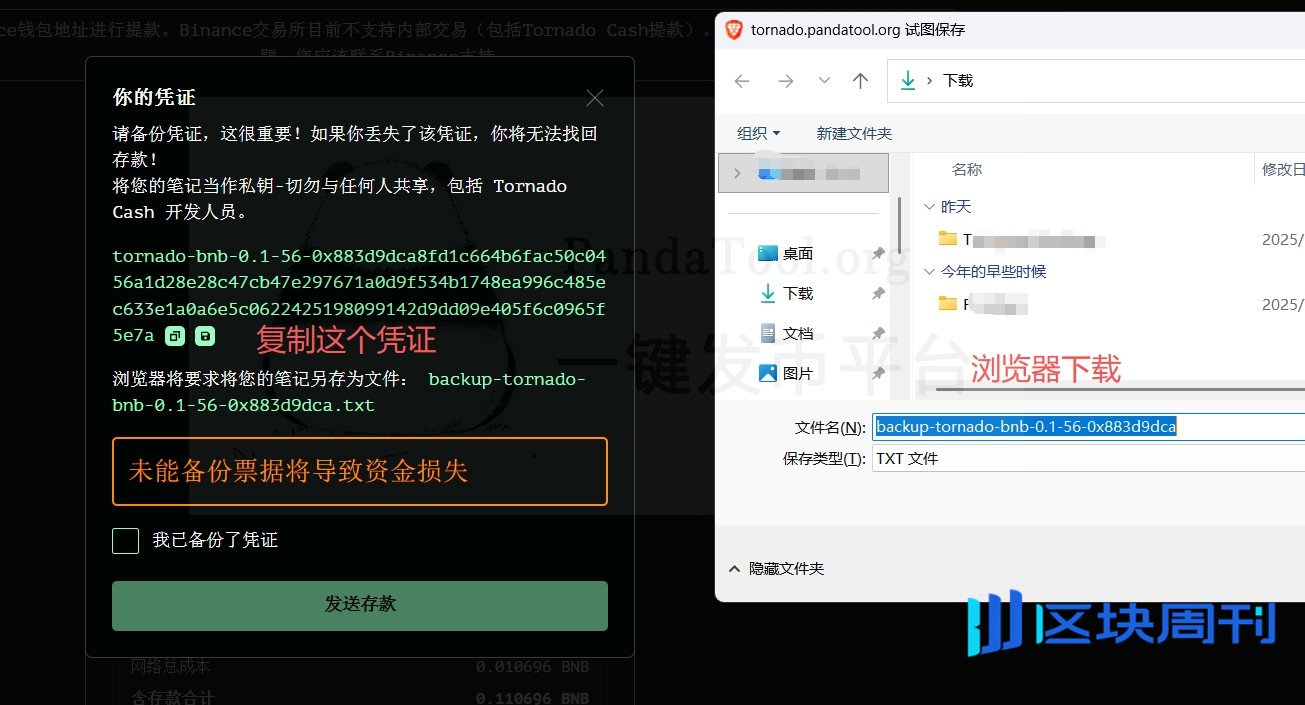Image resolution: width=1305 pixels, height=705 pixels.
Task: Copy the Tornado note with copy icon
Action: [x=175, y=336]
